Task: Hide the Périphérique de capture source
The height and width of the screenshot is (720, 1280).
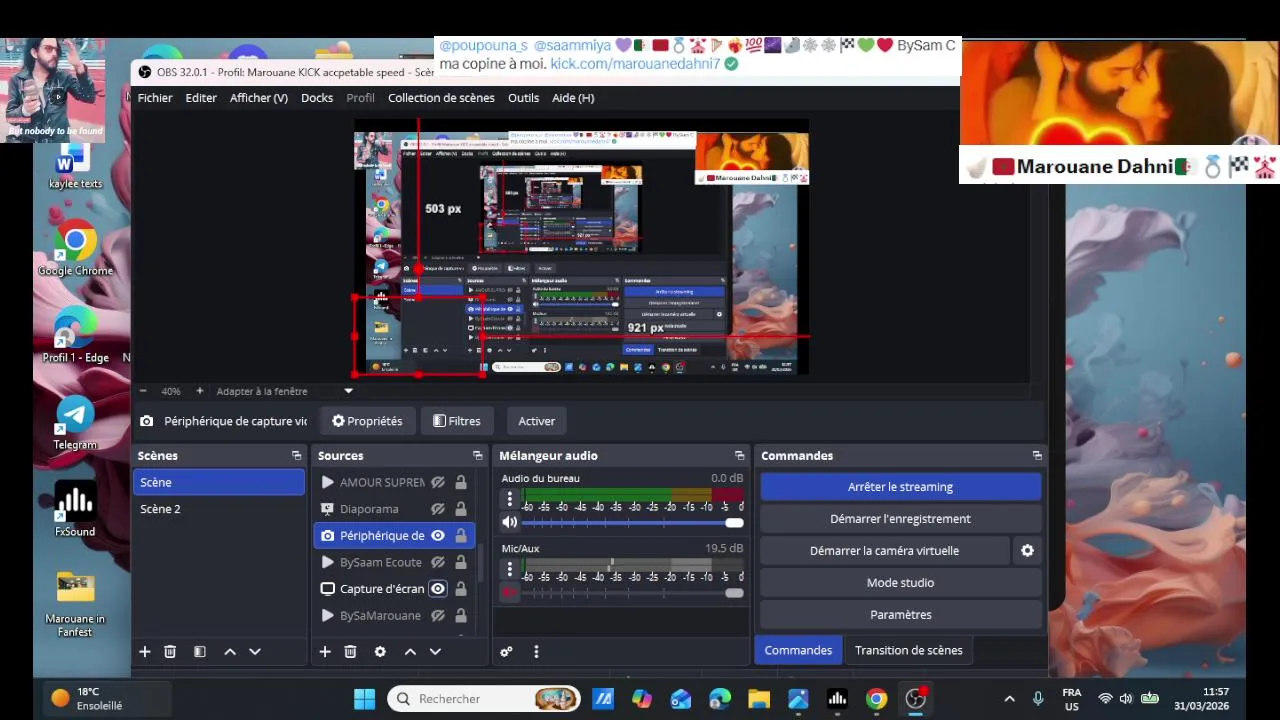Action: tap(438, 536)
